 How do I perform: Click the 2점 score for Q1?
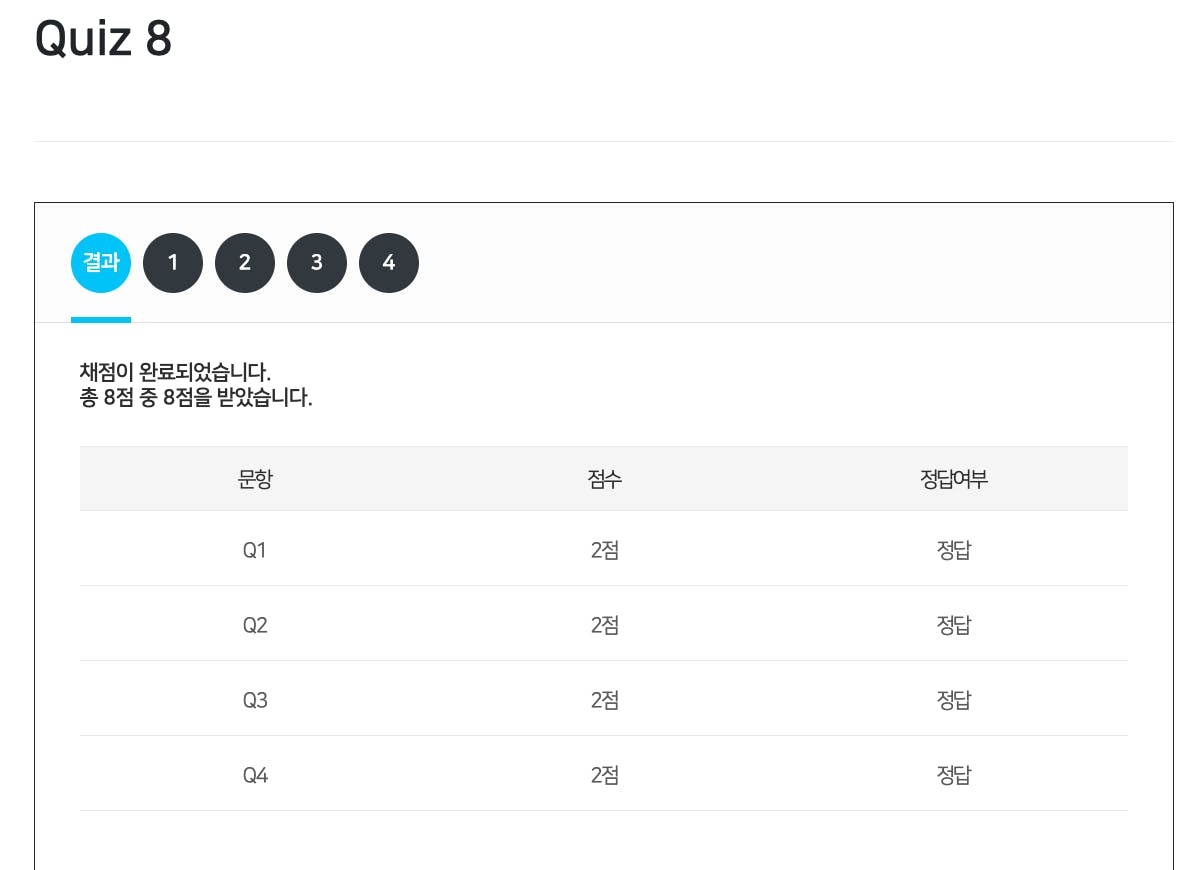point(605,550)
